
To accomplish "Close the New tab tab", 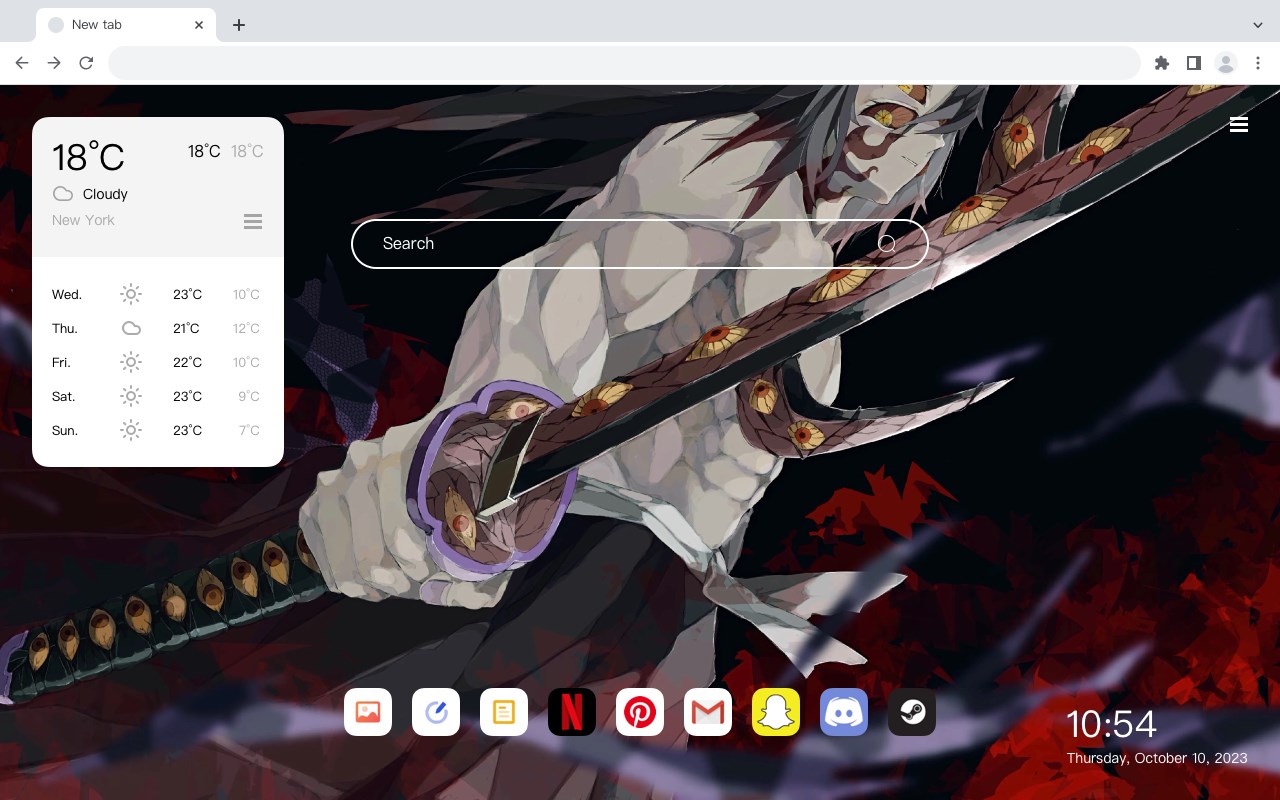I will (199, 25).
